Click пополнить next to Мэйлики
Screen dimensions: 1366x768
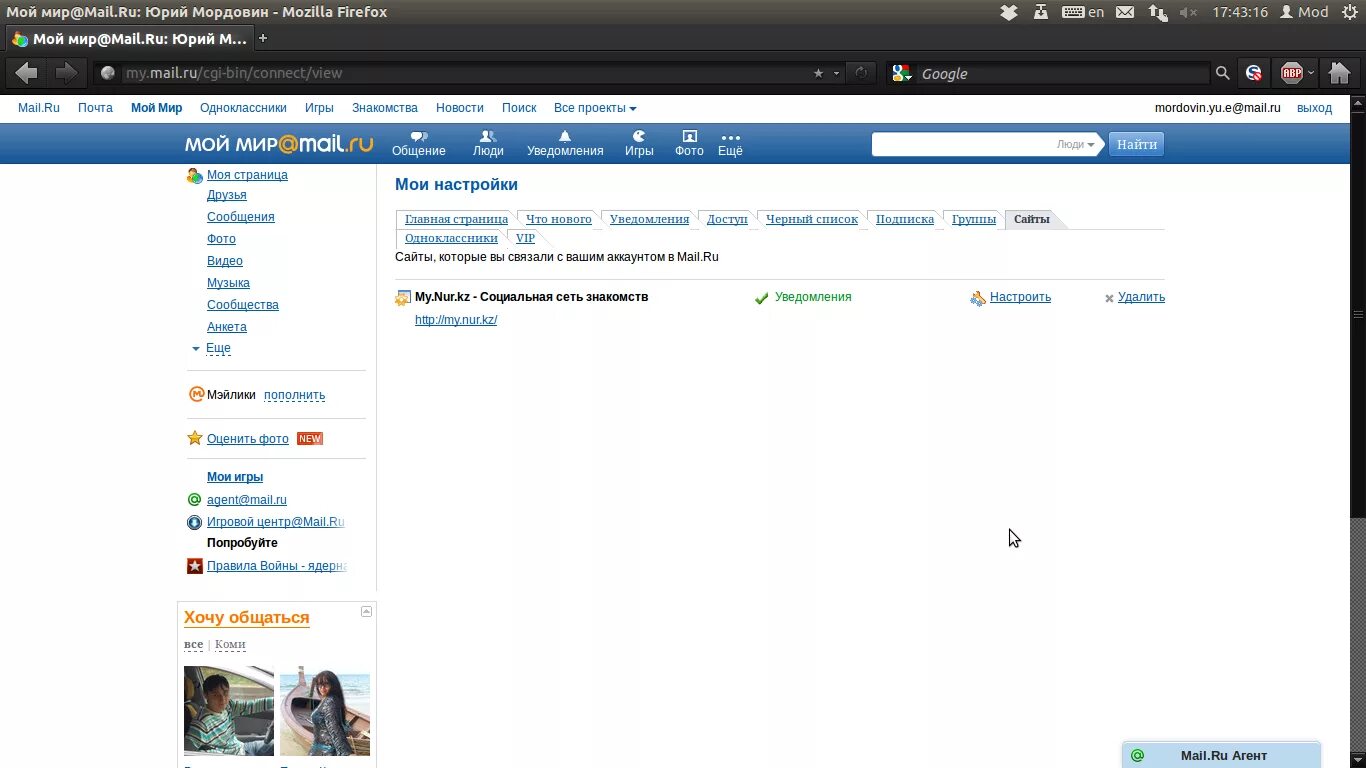294,395
